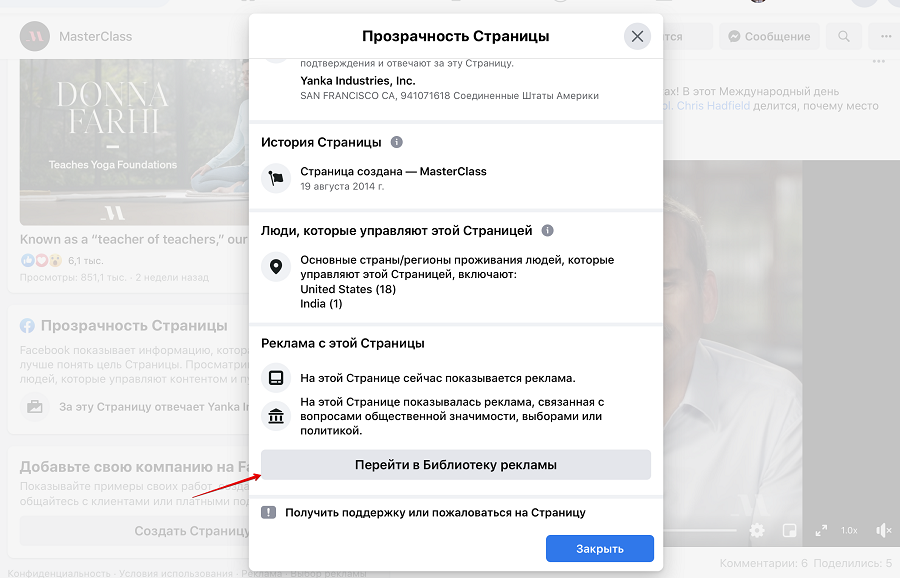The height and width of the screenshot is (578, 900).
Task: Unmute the video with speaker icon
Action: [x=883, y=530]
